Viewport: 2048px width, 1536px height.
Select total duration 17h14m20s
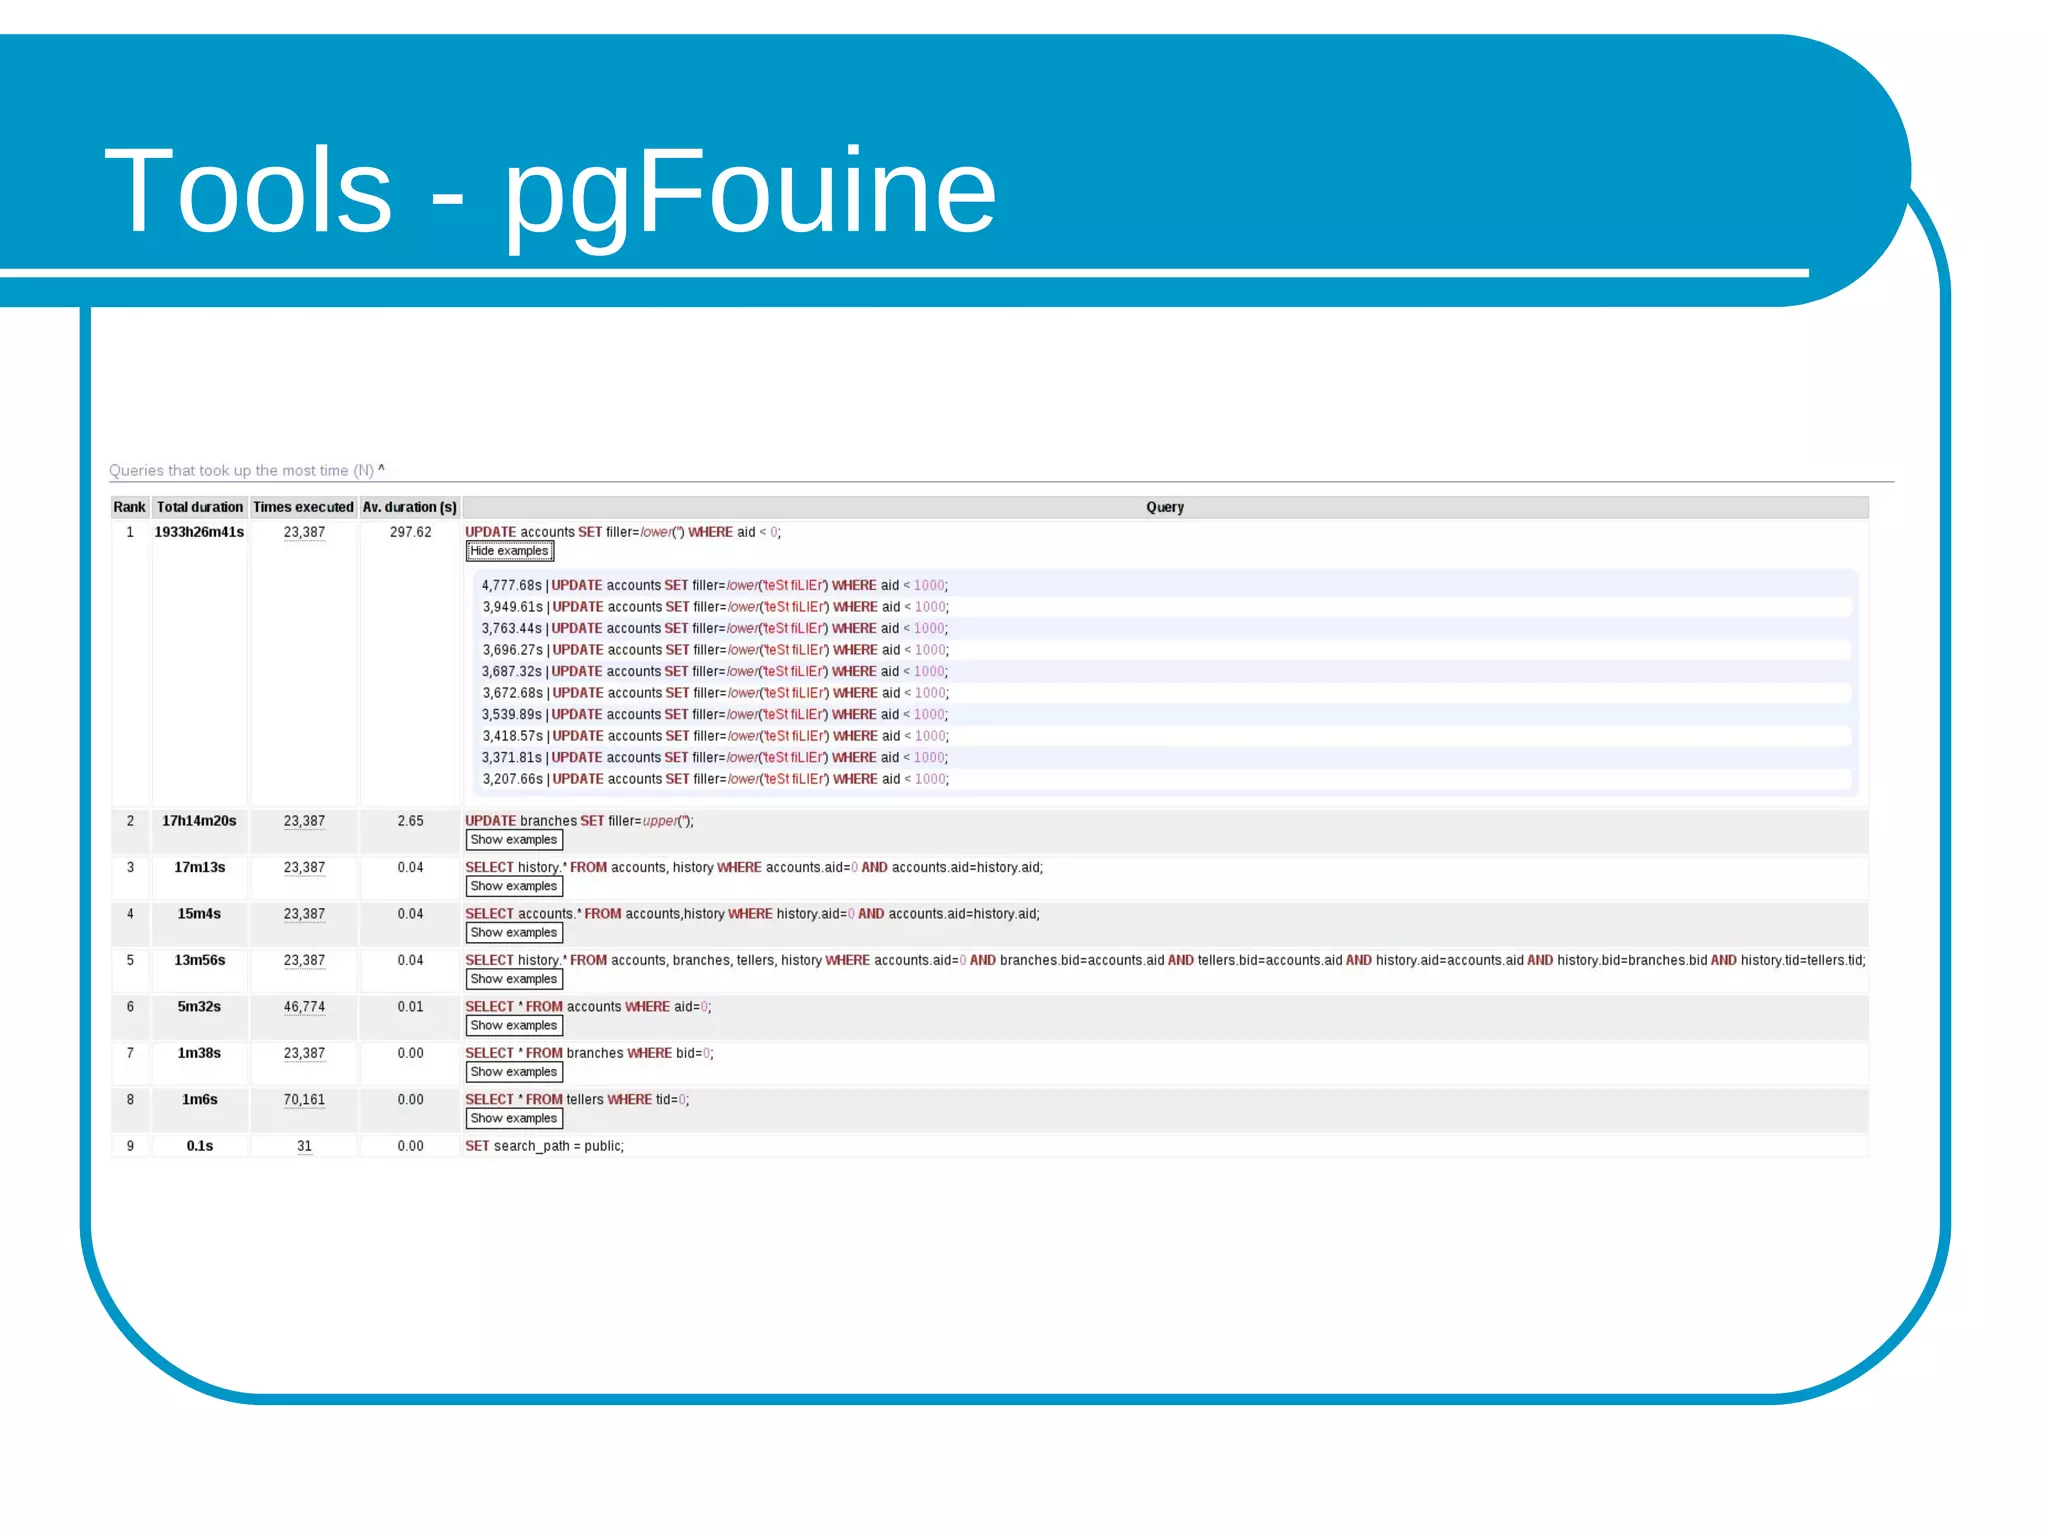point(199,821)
